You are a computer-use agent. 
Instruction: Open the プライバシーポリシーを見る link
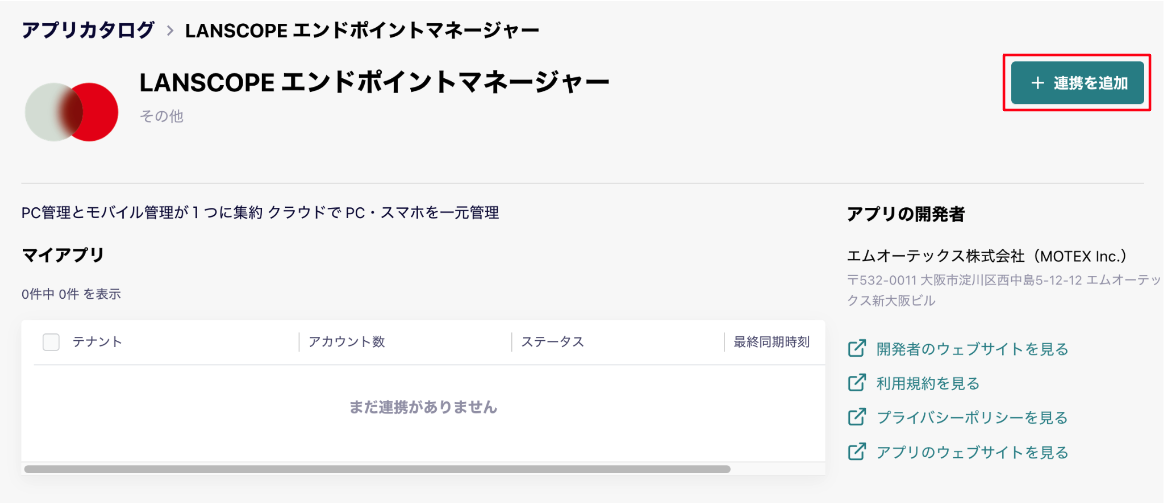click(972, 418)
